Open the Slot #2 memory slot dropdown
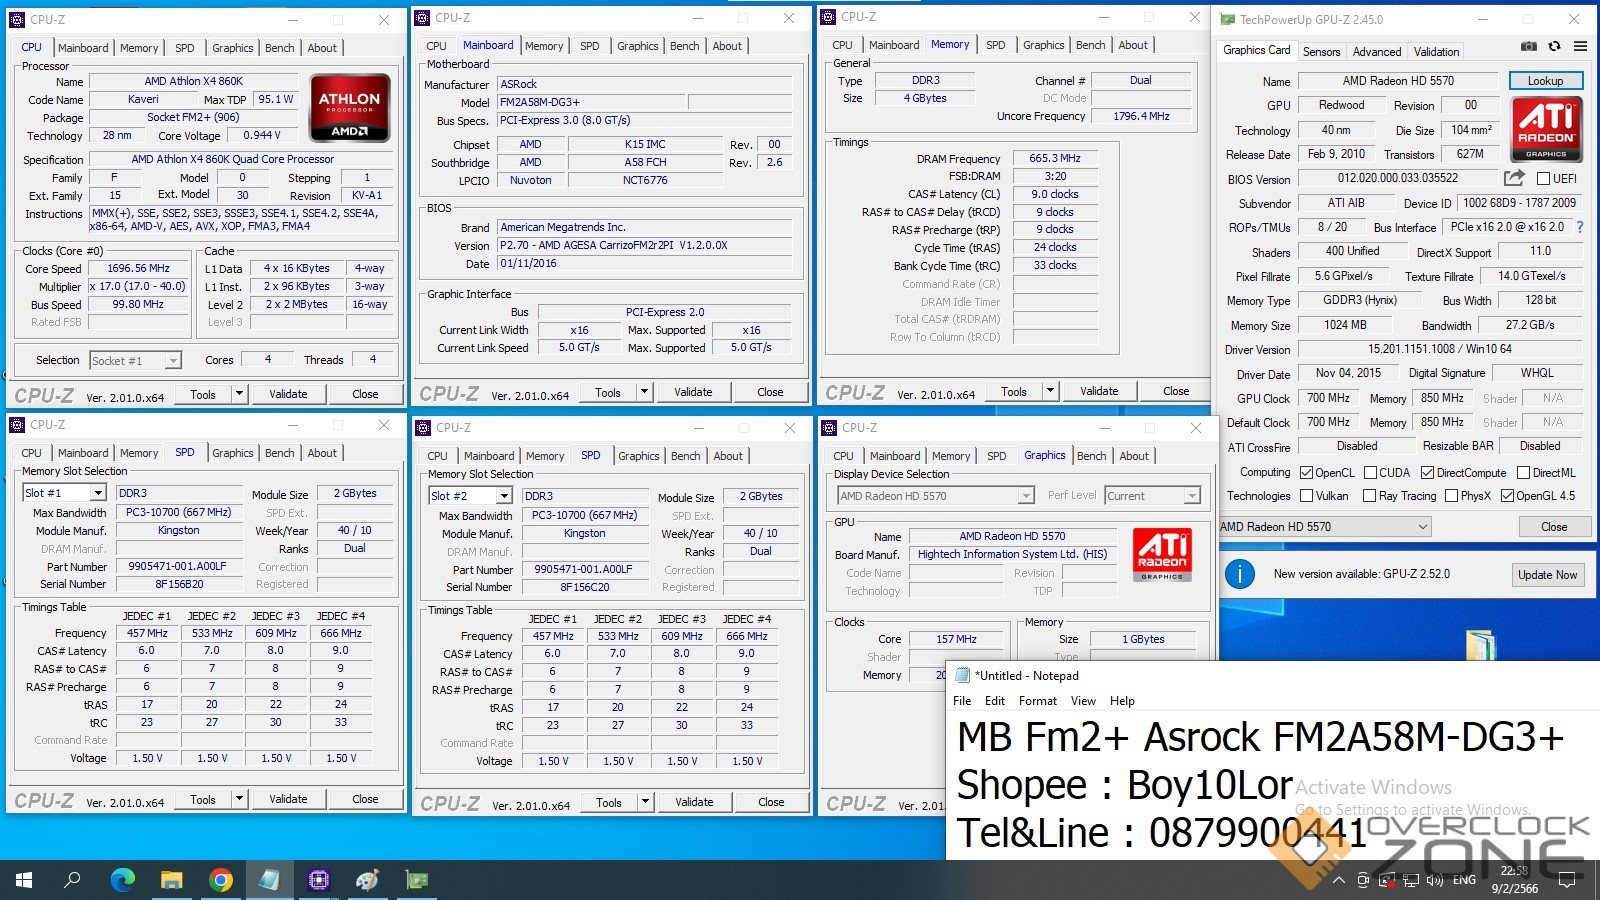Screen dimensions: 1600x900 click(504, 496)
